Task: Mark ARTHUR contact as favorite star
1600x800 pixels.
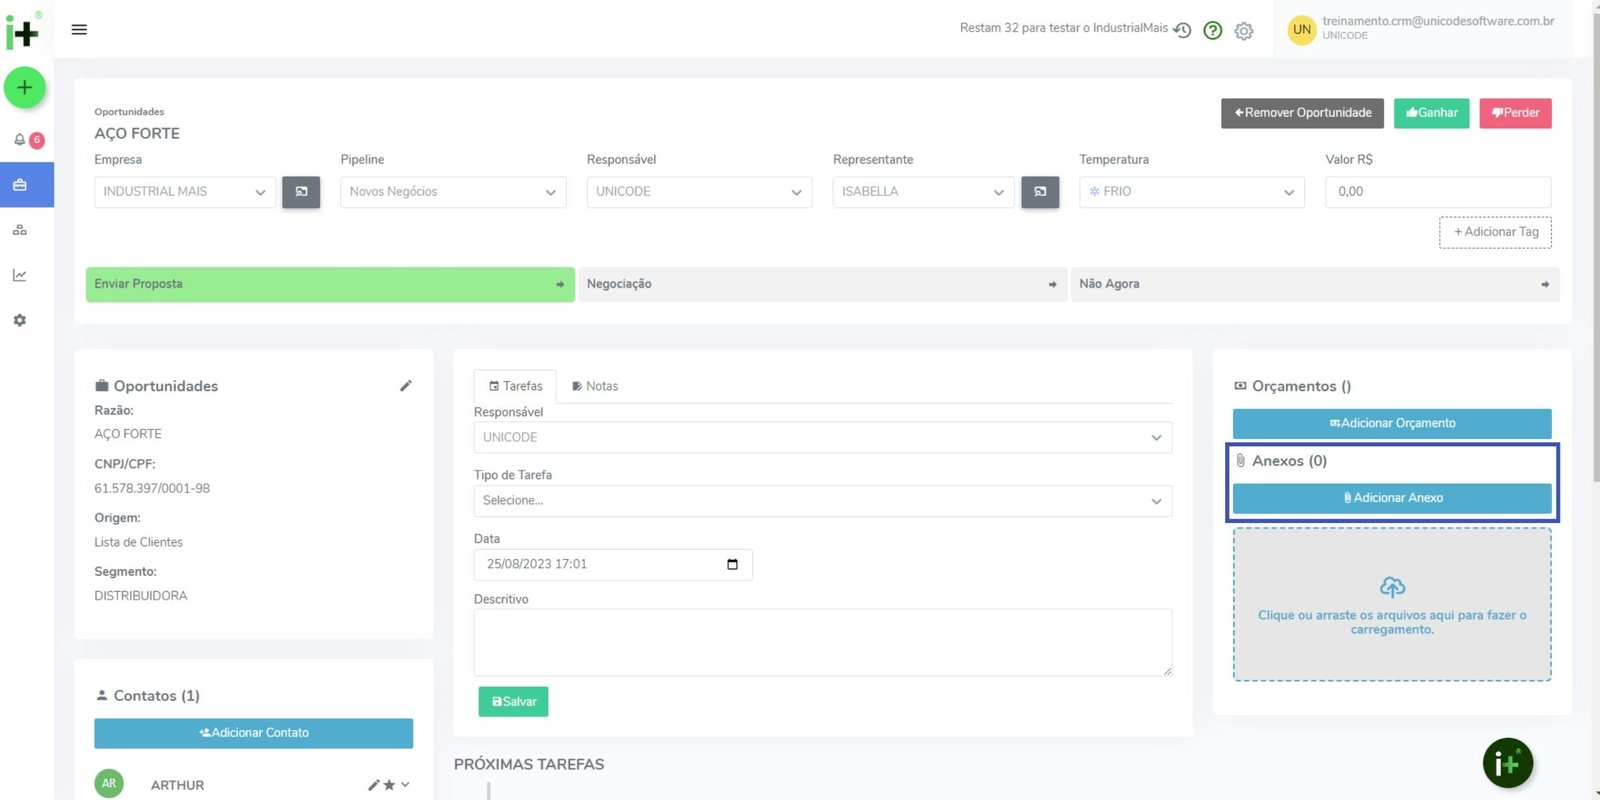Action: 389,785
